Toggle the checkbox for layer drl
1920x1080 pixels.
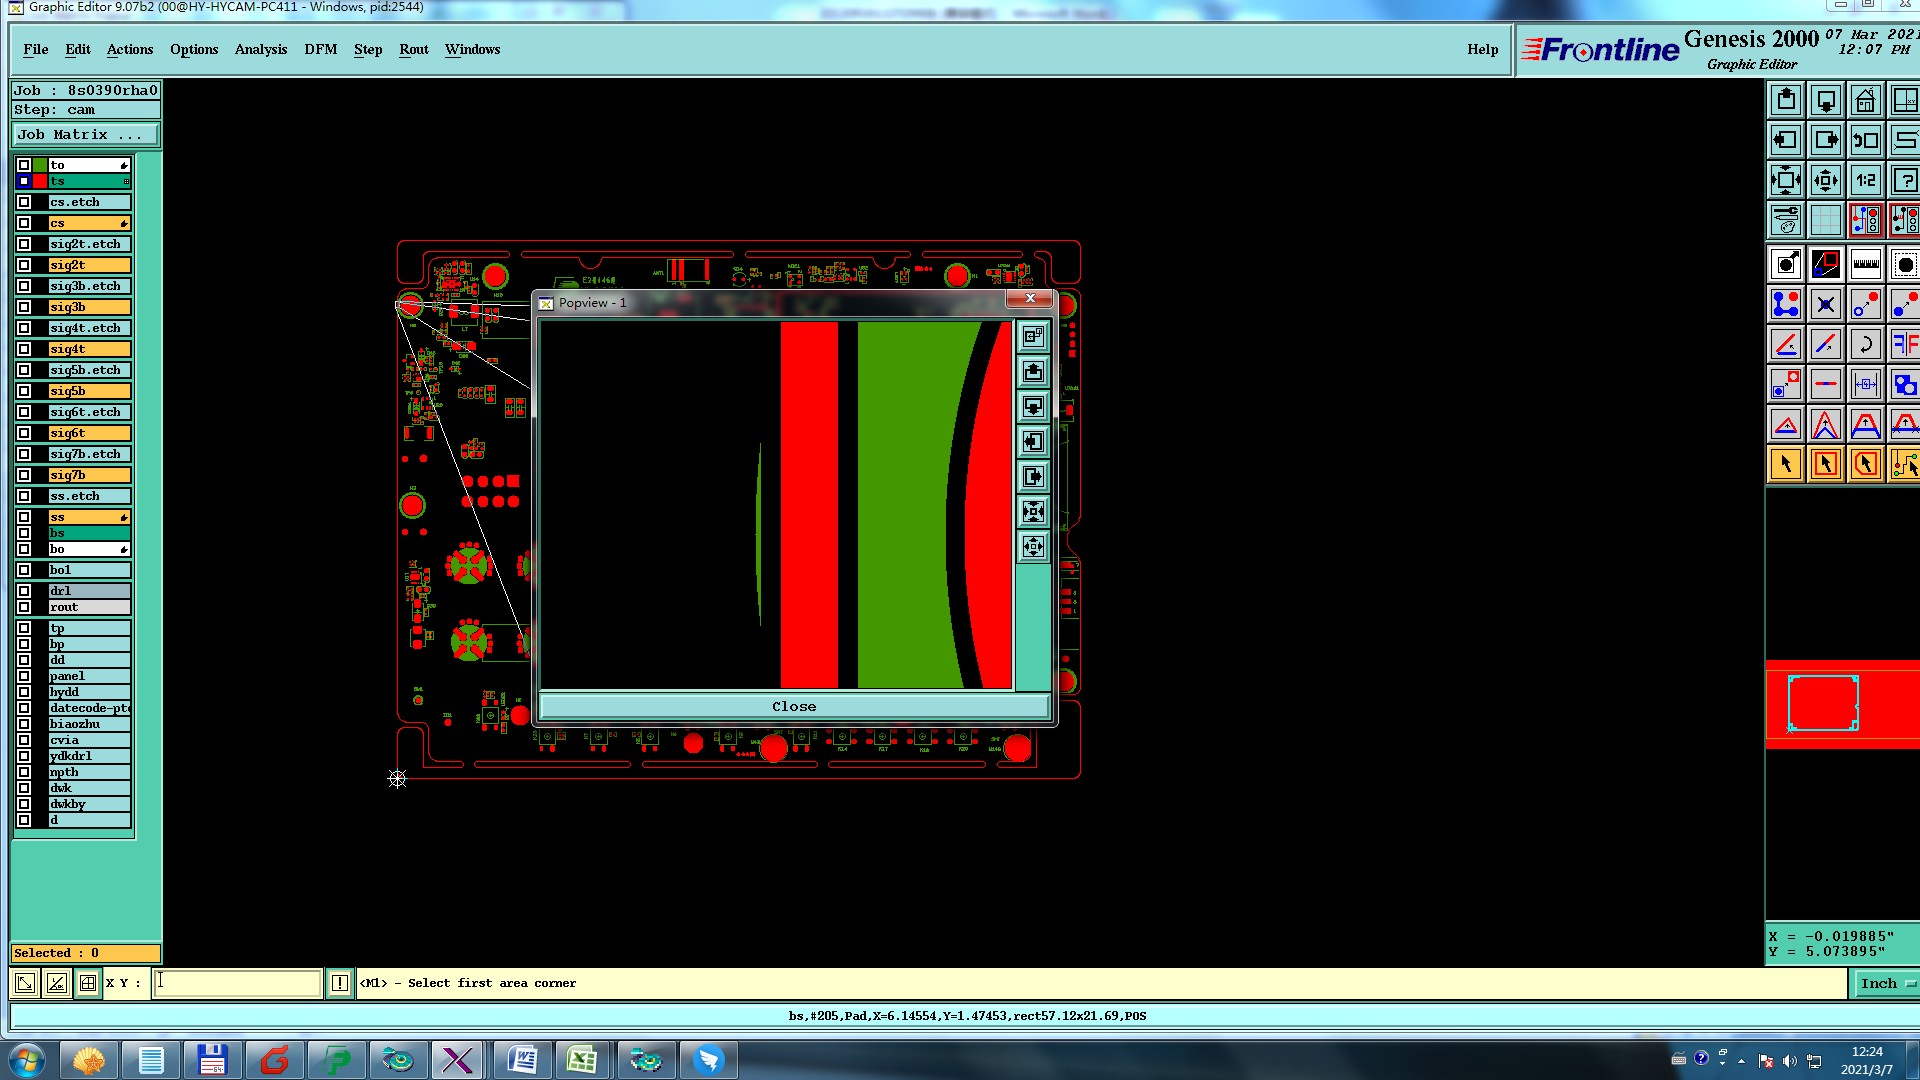[x=24, y=591]
